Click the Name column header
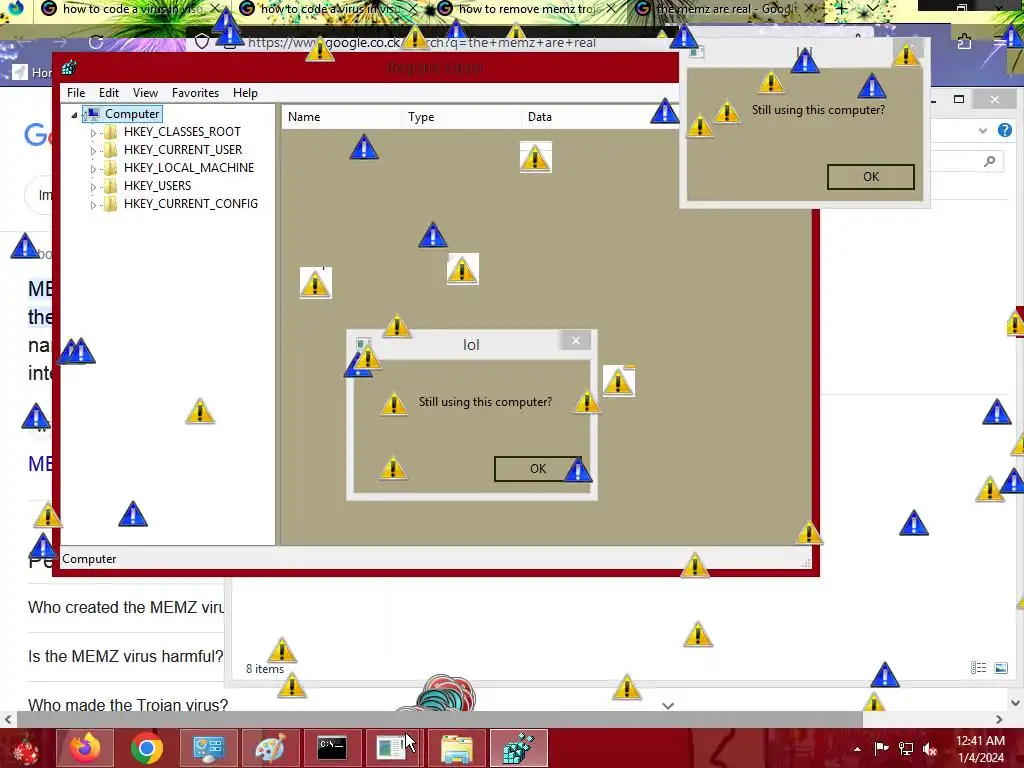 click(342, 117)
